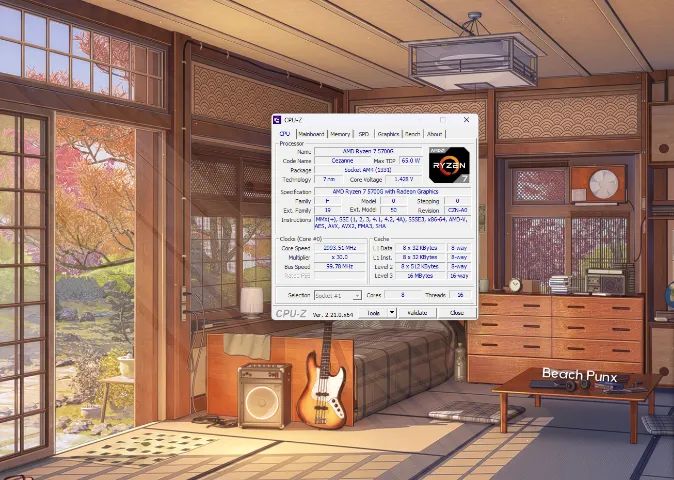This screenshot has height=480, width=674.
Task: Click the Package value Socket AM4
Action: click(368, 170)
